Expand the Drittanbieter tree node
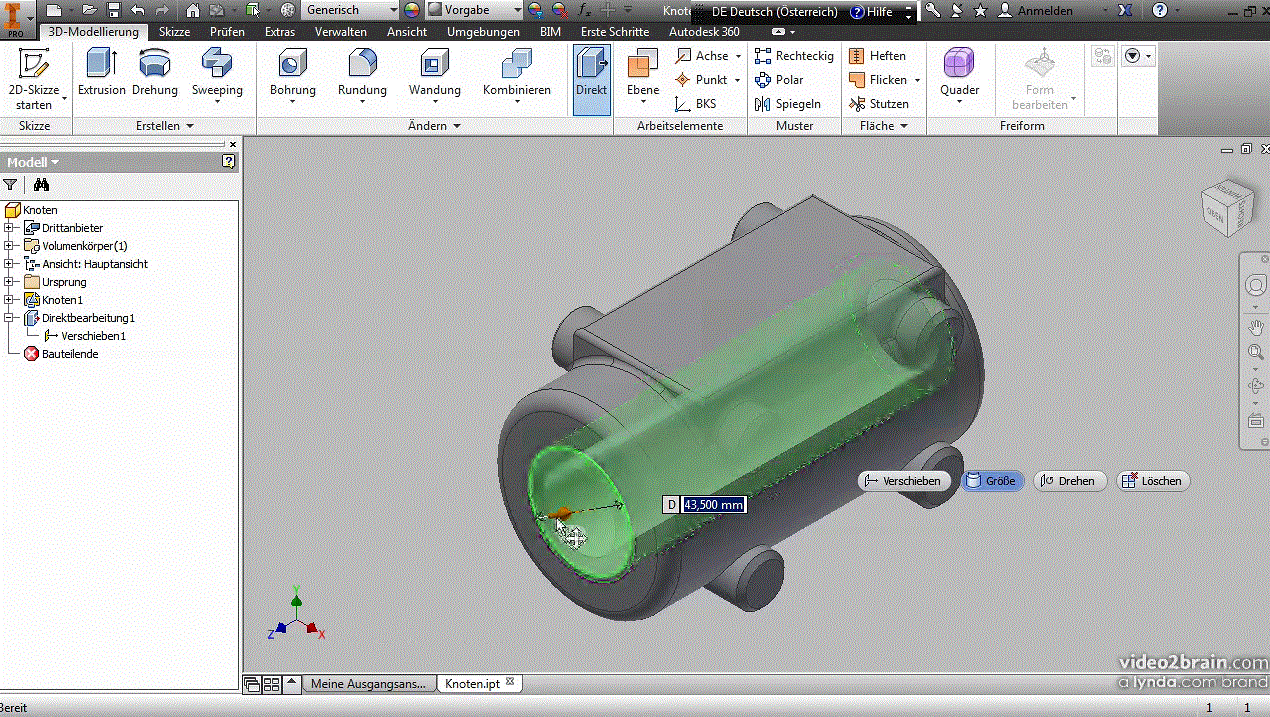Image resolution: width=1270 pixels, height=717 pixels. (9, 228)
